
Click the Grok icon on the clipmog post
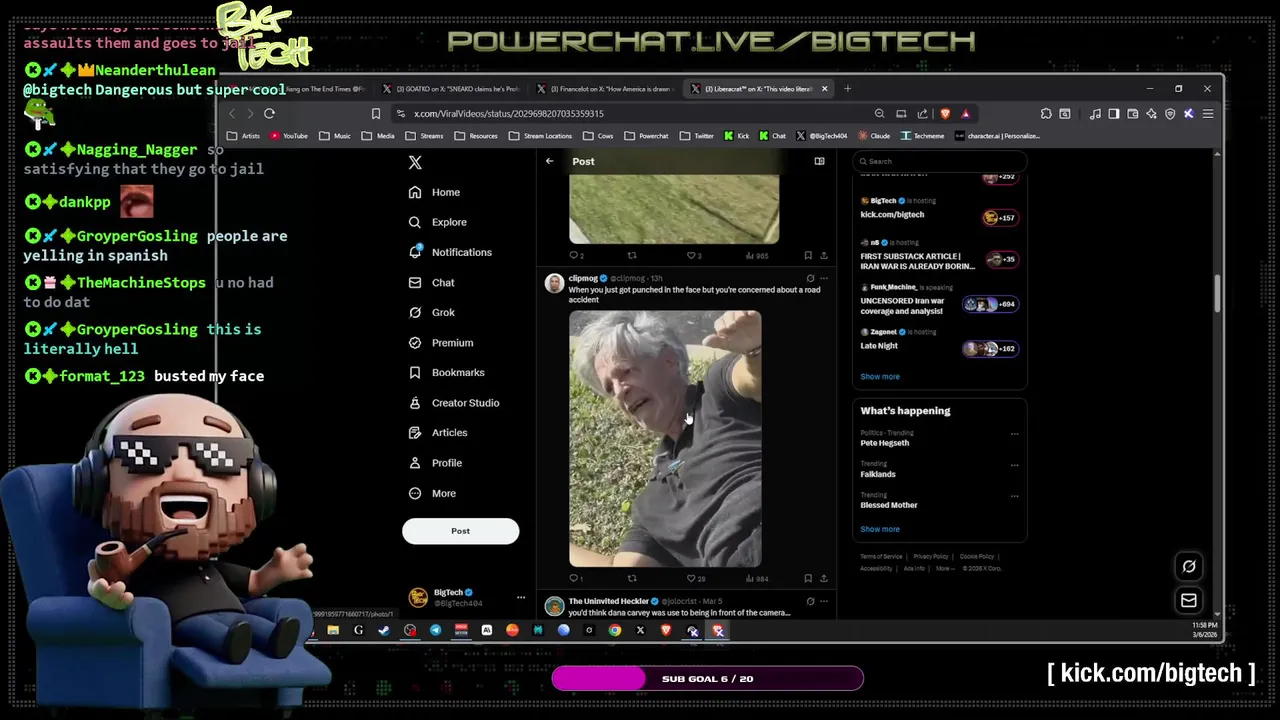(x=810, y=278)
